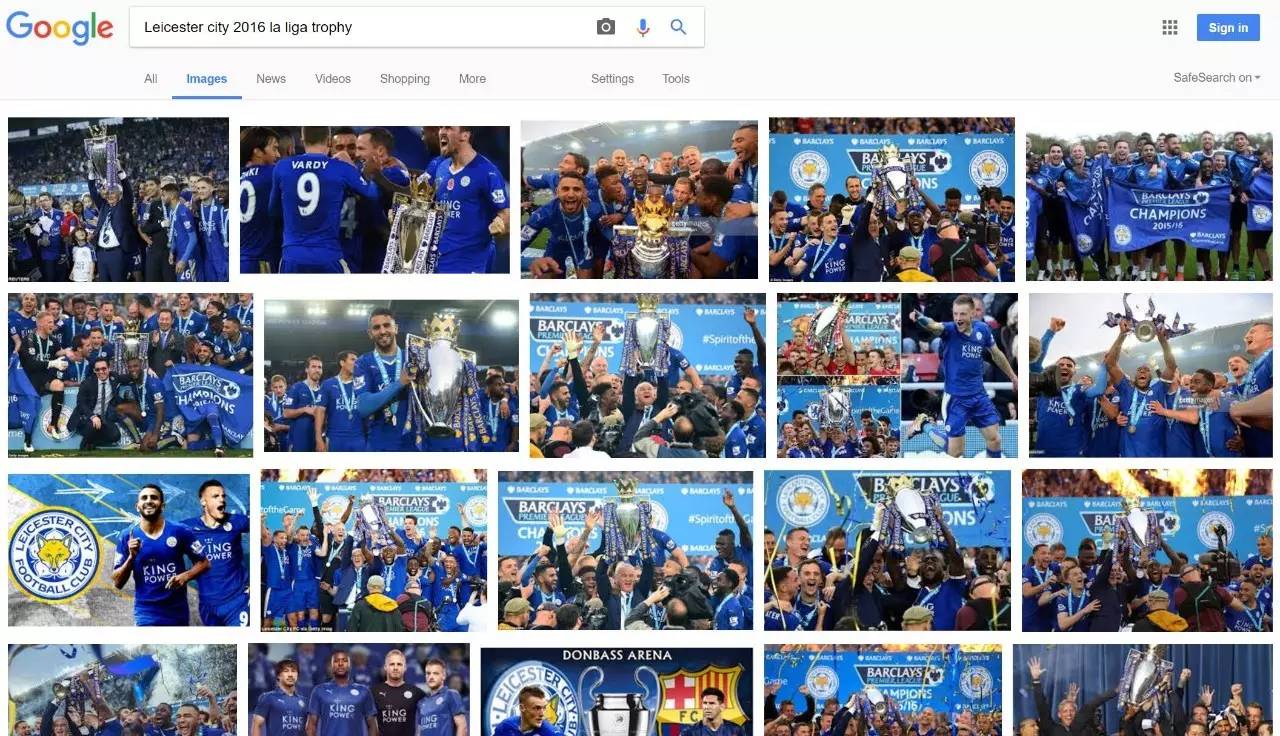Open the Vardy number 9 shirt image
Screen dimensions: 1280x736
point(375,200)
